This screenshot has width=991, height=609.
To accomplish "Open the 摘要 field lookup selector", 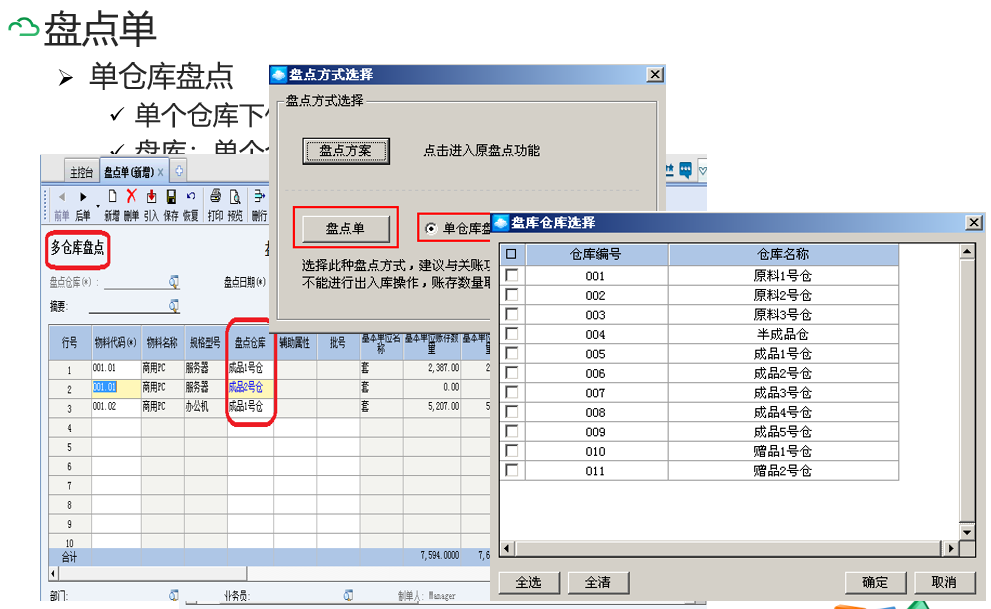I will click(172, 305).
